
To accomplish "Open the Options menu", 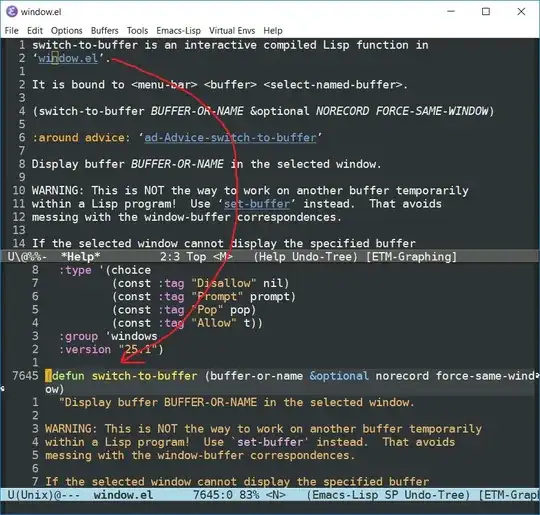I will click(x=66, y=31).
